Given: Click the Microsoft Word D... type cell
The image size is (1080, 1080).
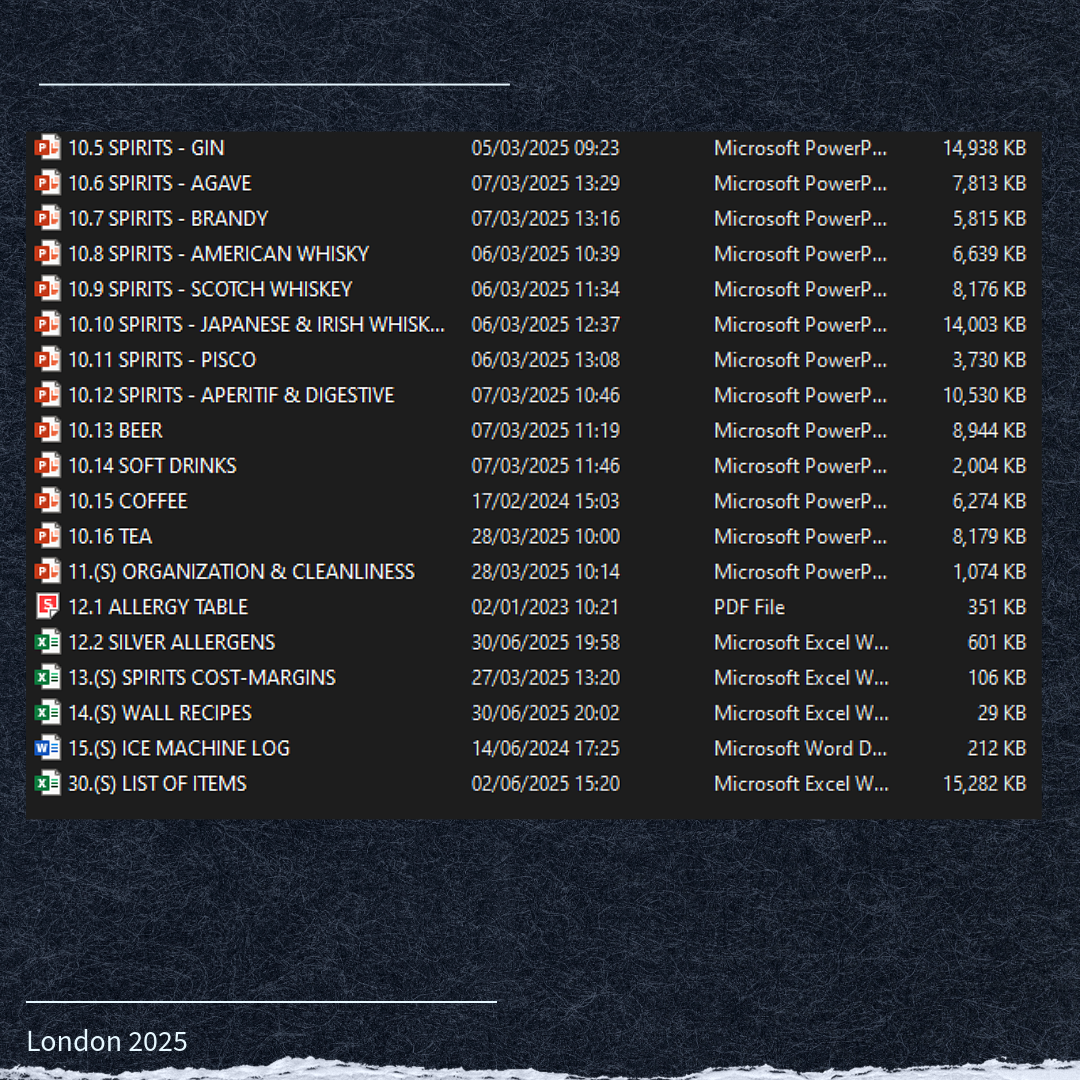Looking at the screenshot, I should point(800,748).
